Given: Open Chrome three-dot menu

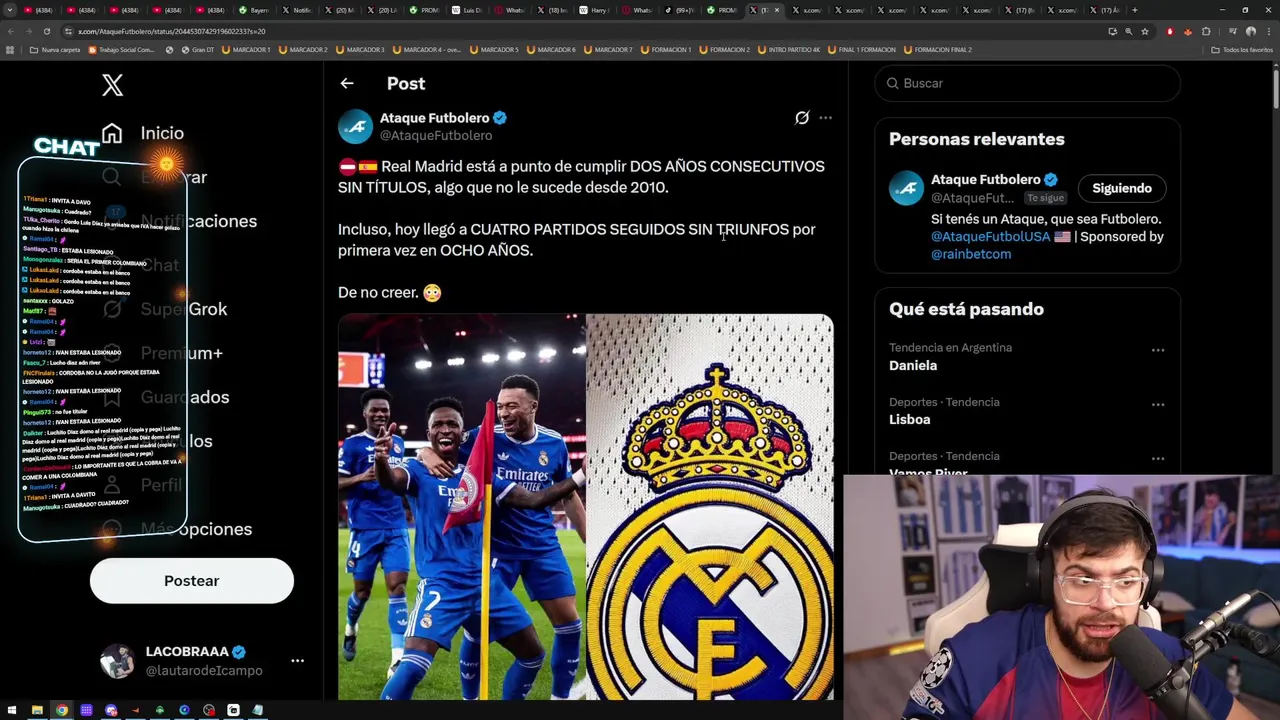Looking at the screenshot, I should (1269, 31).
